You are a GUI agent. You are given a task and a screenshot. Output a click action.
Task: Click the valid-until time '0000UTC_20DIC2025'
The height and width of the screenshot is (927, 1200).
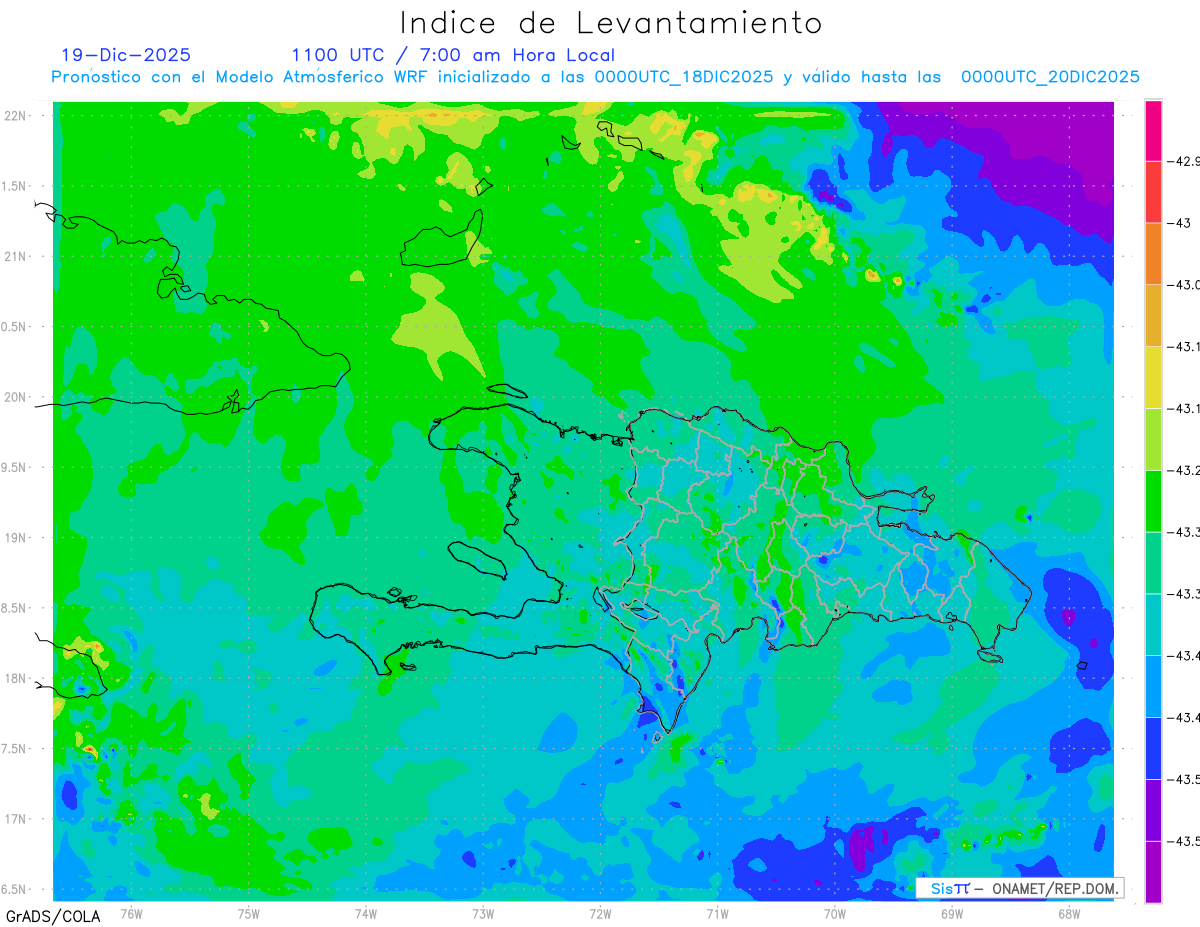click(x=1050, y=77)
